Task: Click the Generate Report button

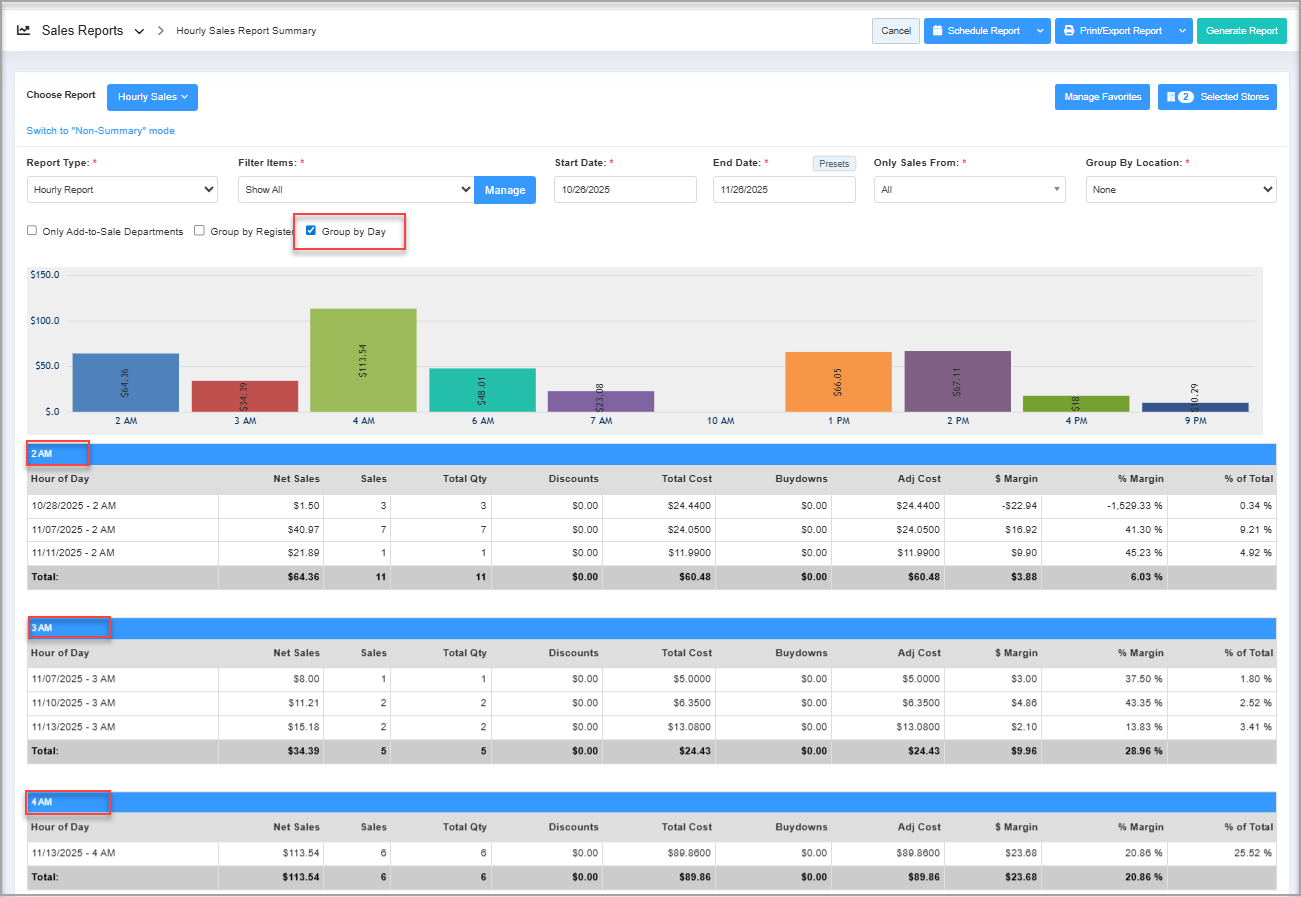Action: coord(1241,31)
